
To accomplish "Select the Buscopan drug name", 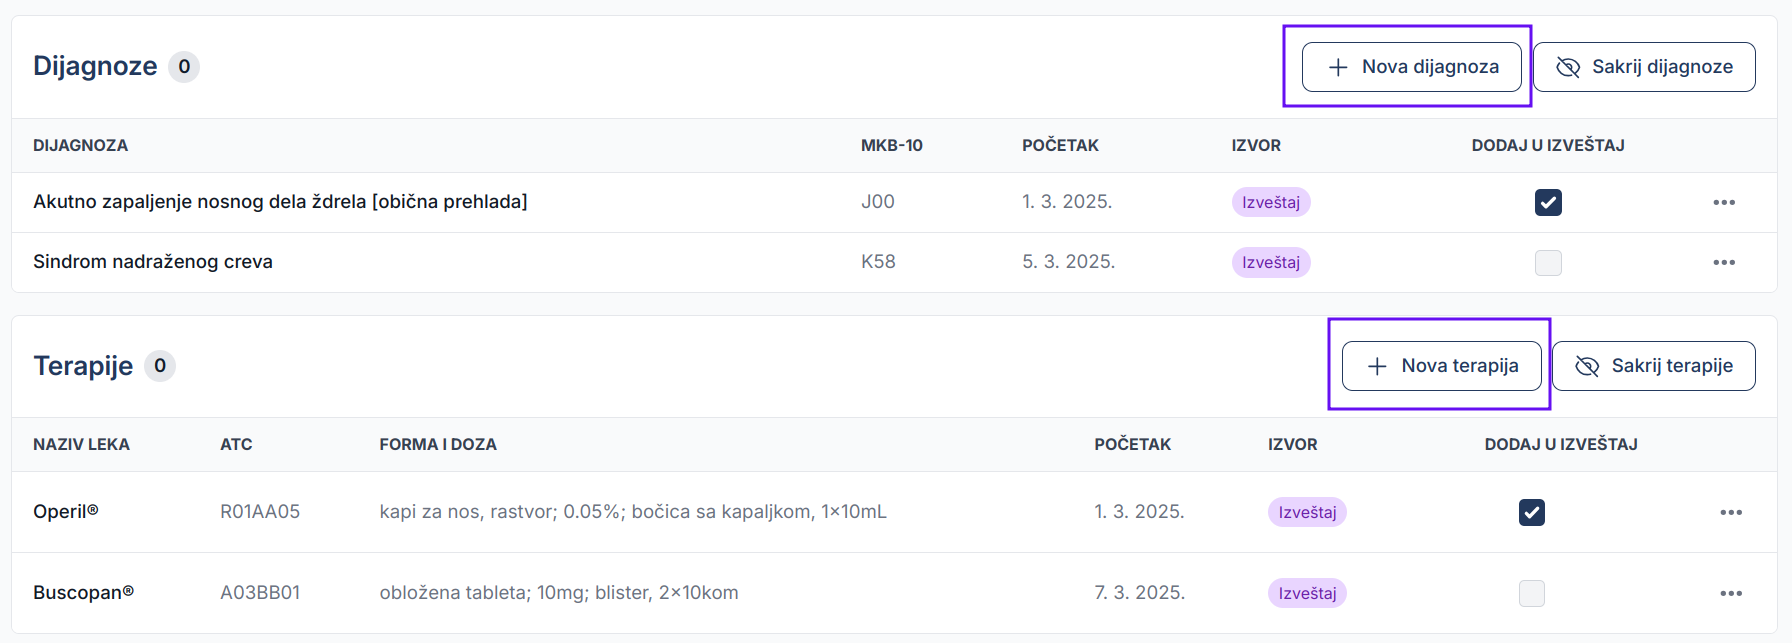I will coord(83,592).
